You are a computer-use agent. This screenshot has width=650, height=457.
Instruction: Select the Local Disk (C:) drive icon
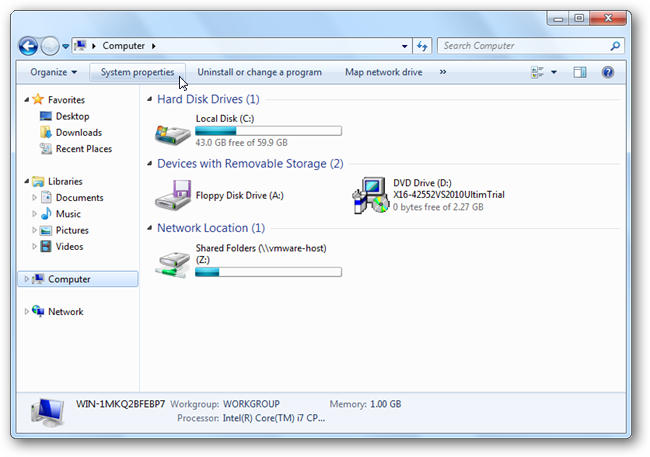click(172, 134)
